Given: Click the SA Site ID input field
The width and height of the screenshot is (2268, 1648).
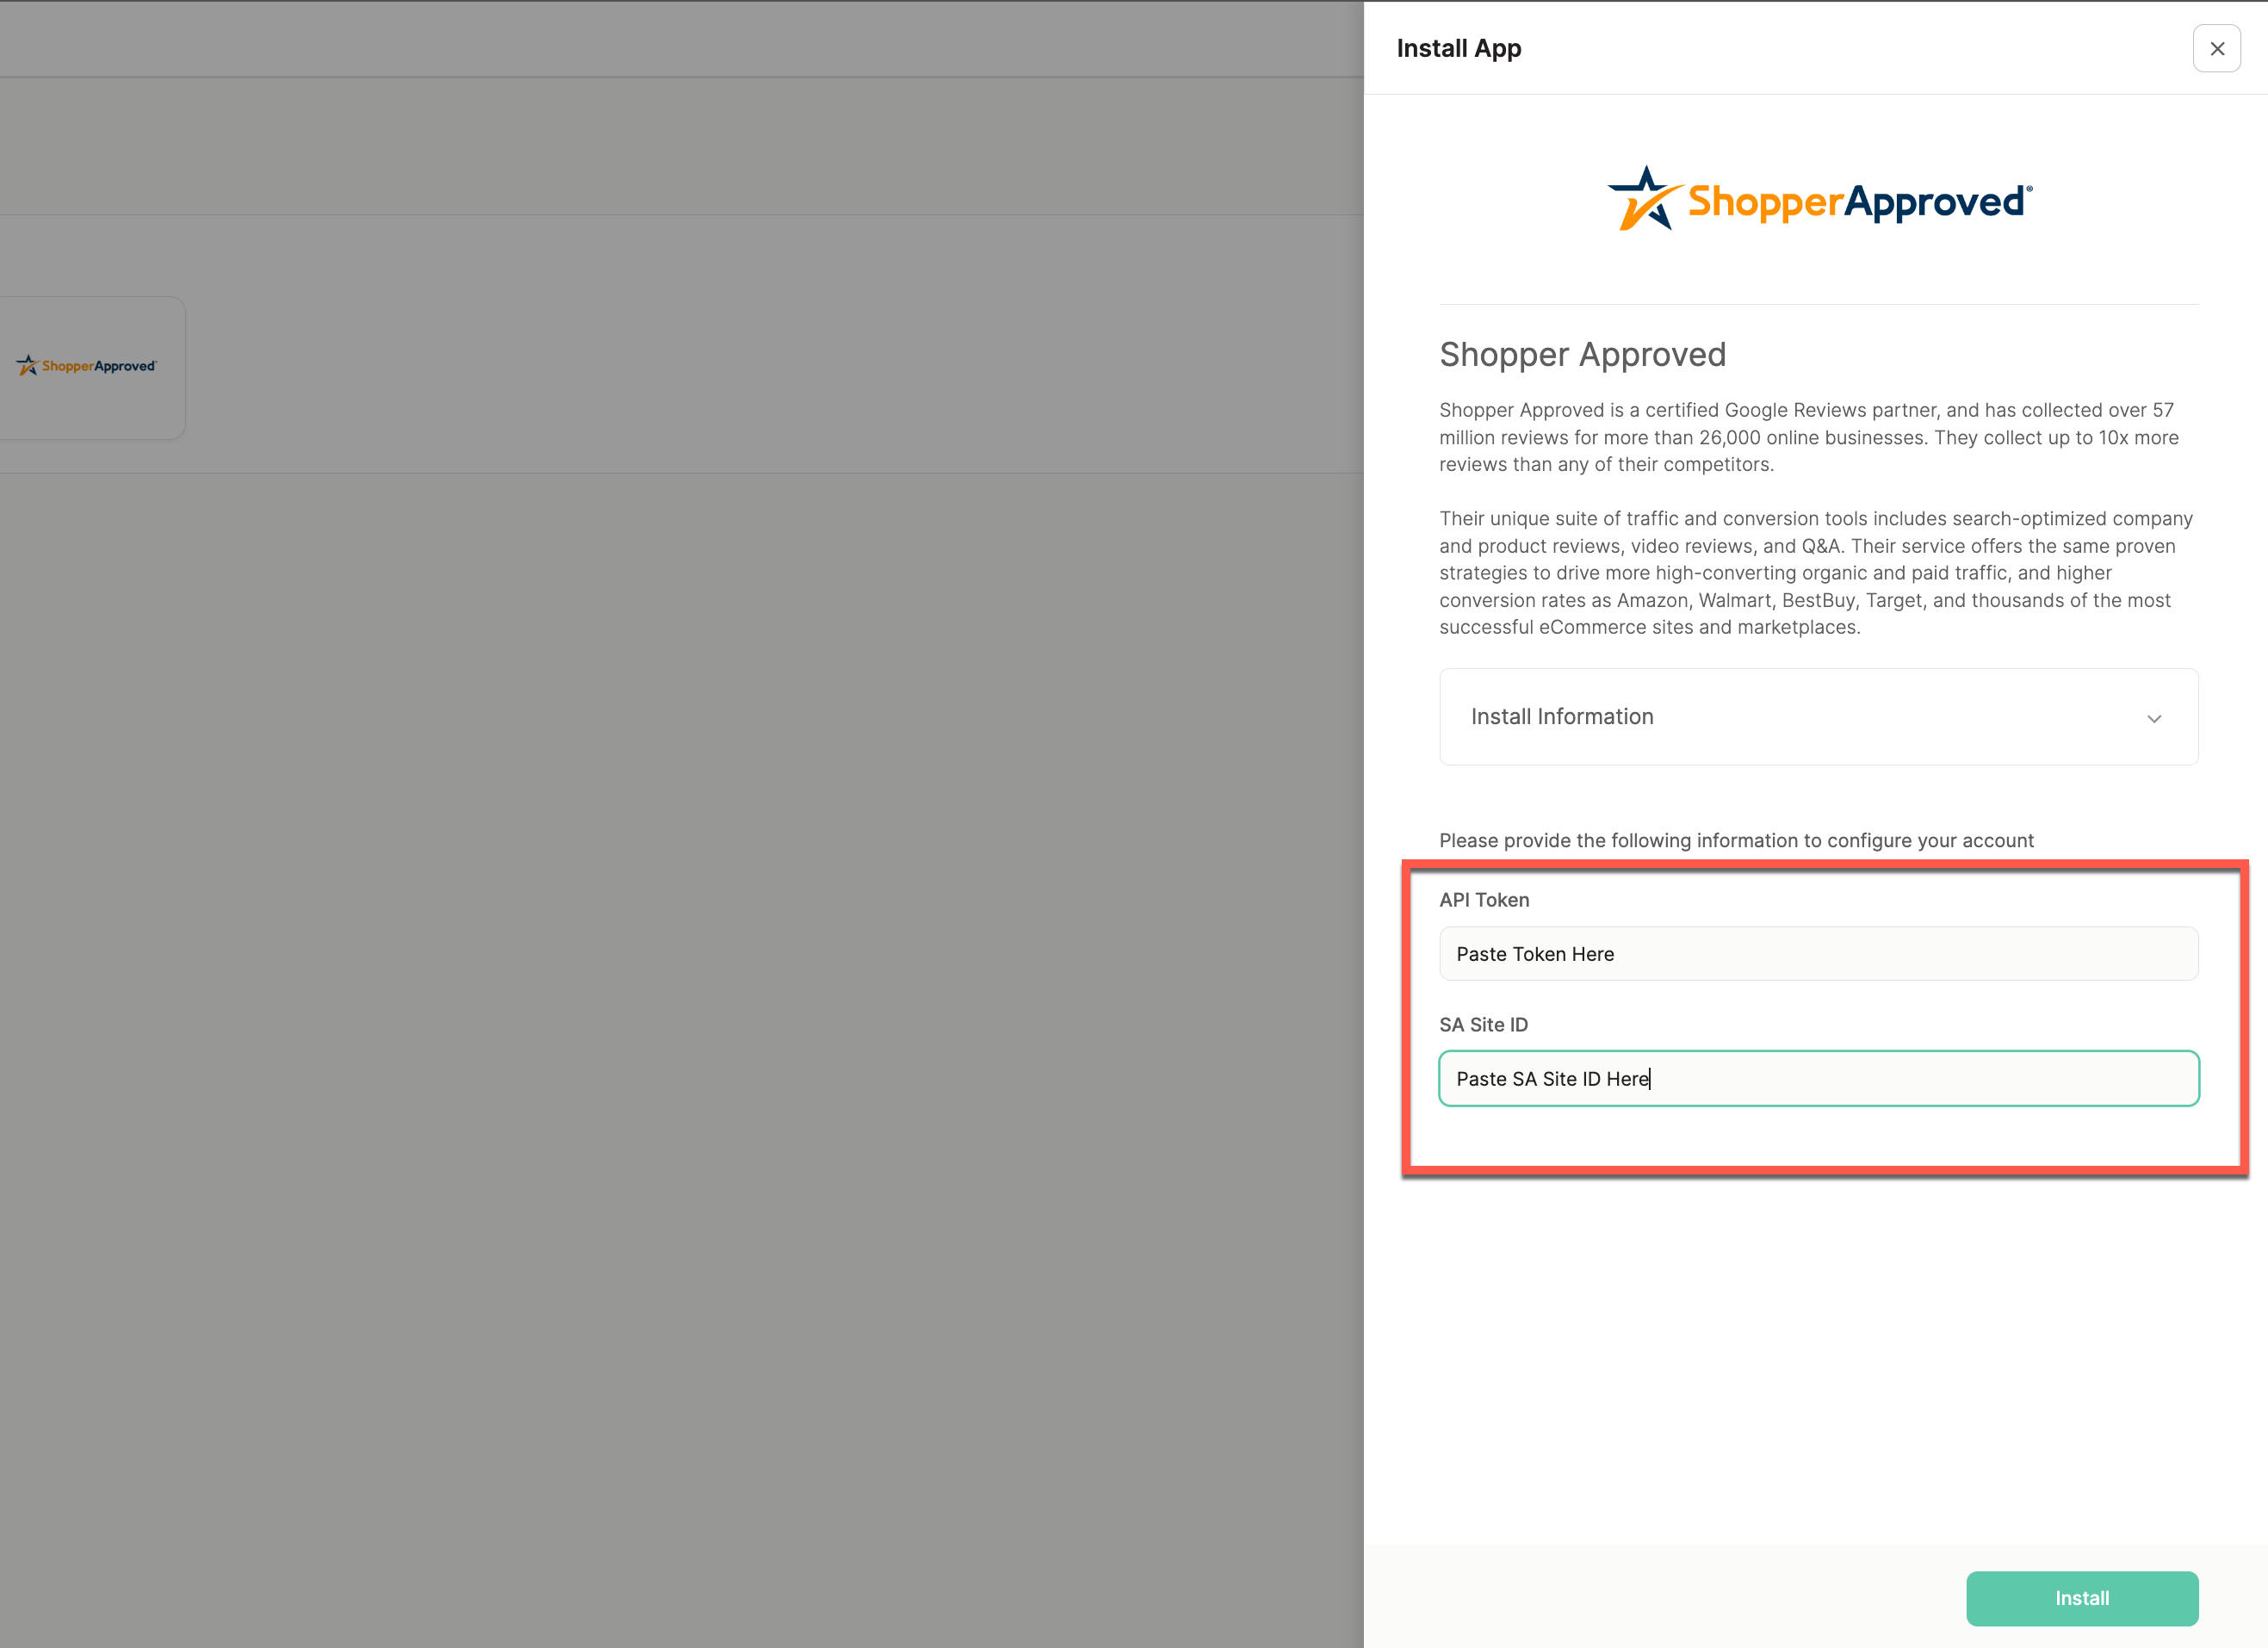Looking at the screenshot, I should tap(1818, 1079).
